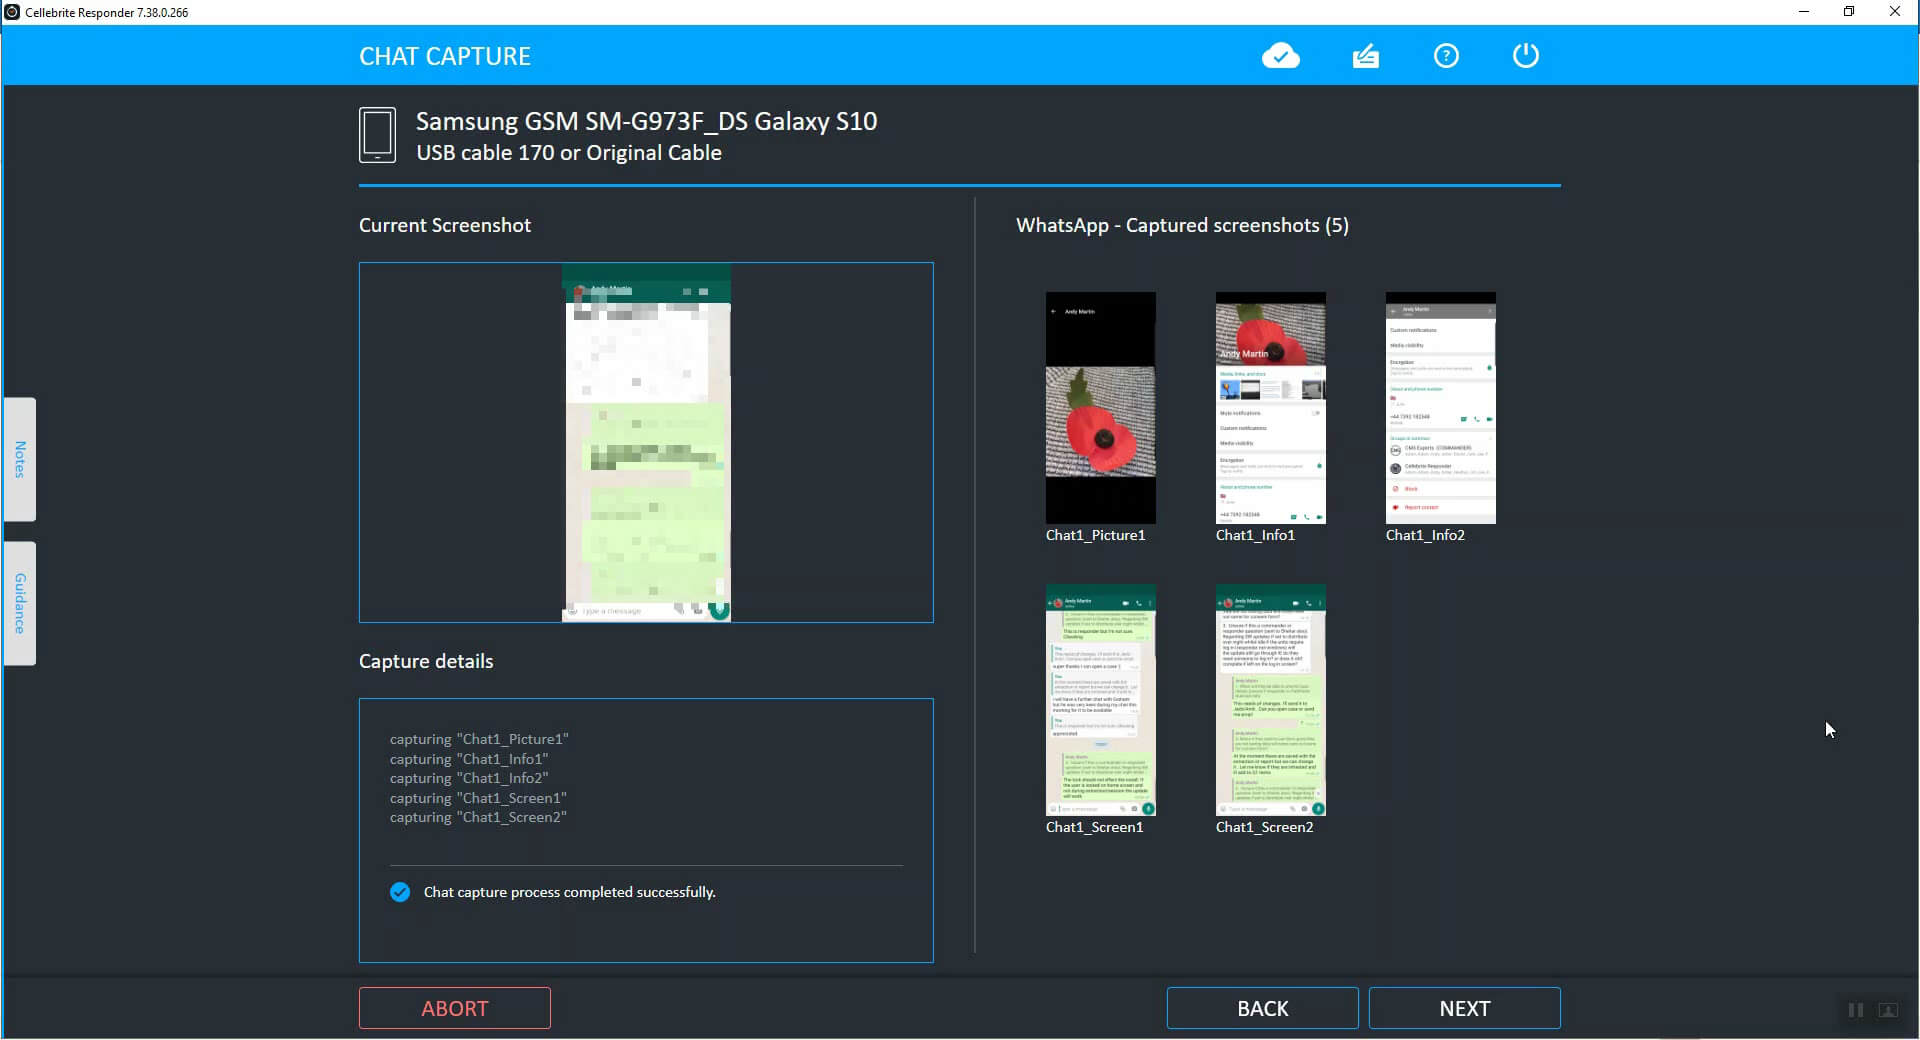Select the capturing "Chat1_Info2" log line
Screen dimensions: 1920x1040
[469, 778]
